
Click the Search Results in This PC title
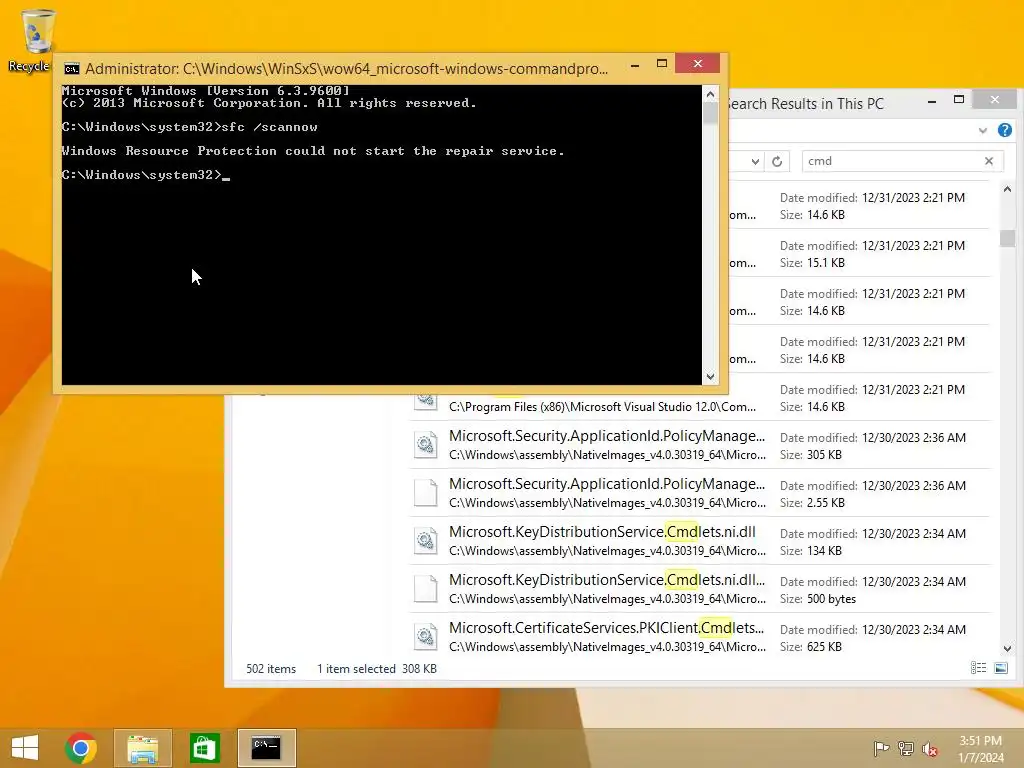click(805, 104)
